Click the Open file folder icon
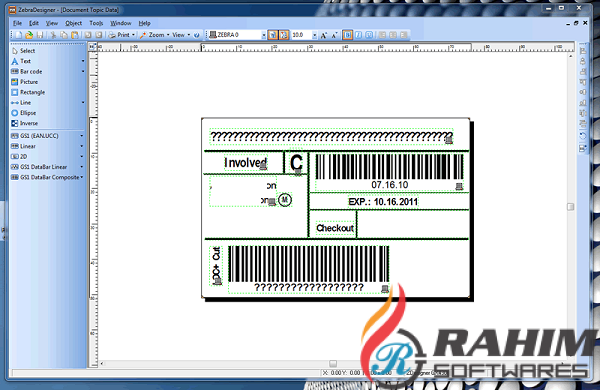Viewport: 600px width, 390px height. coord(29,35)
